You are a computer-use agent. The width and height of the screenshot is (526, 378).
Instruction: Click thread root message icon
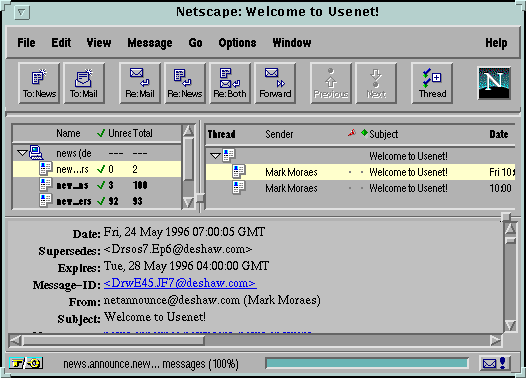[x=229, y=155]
